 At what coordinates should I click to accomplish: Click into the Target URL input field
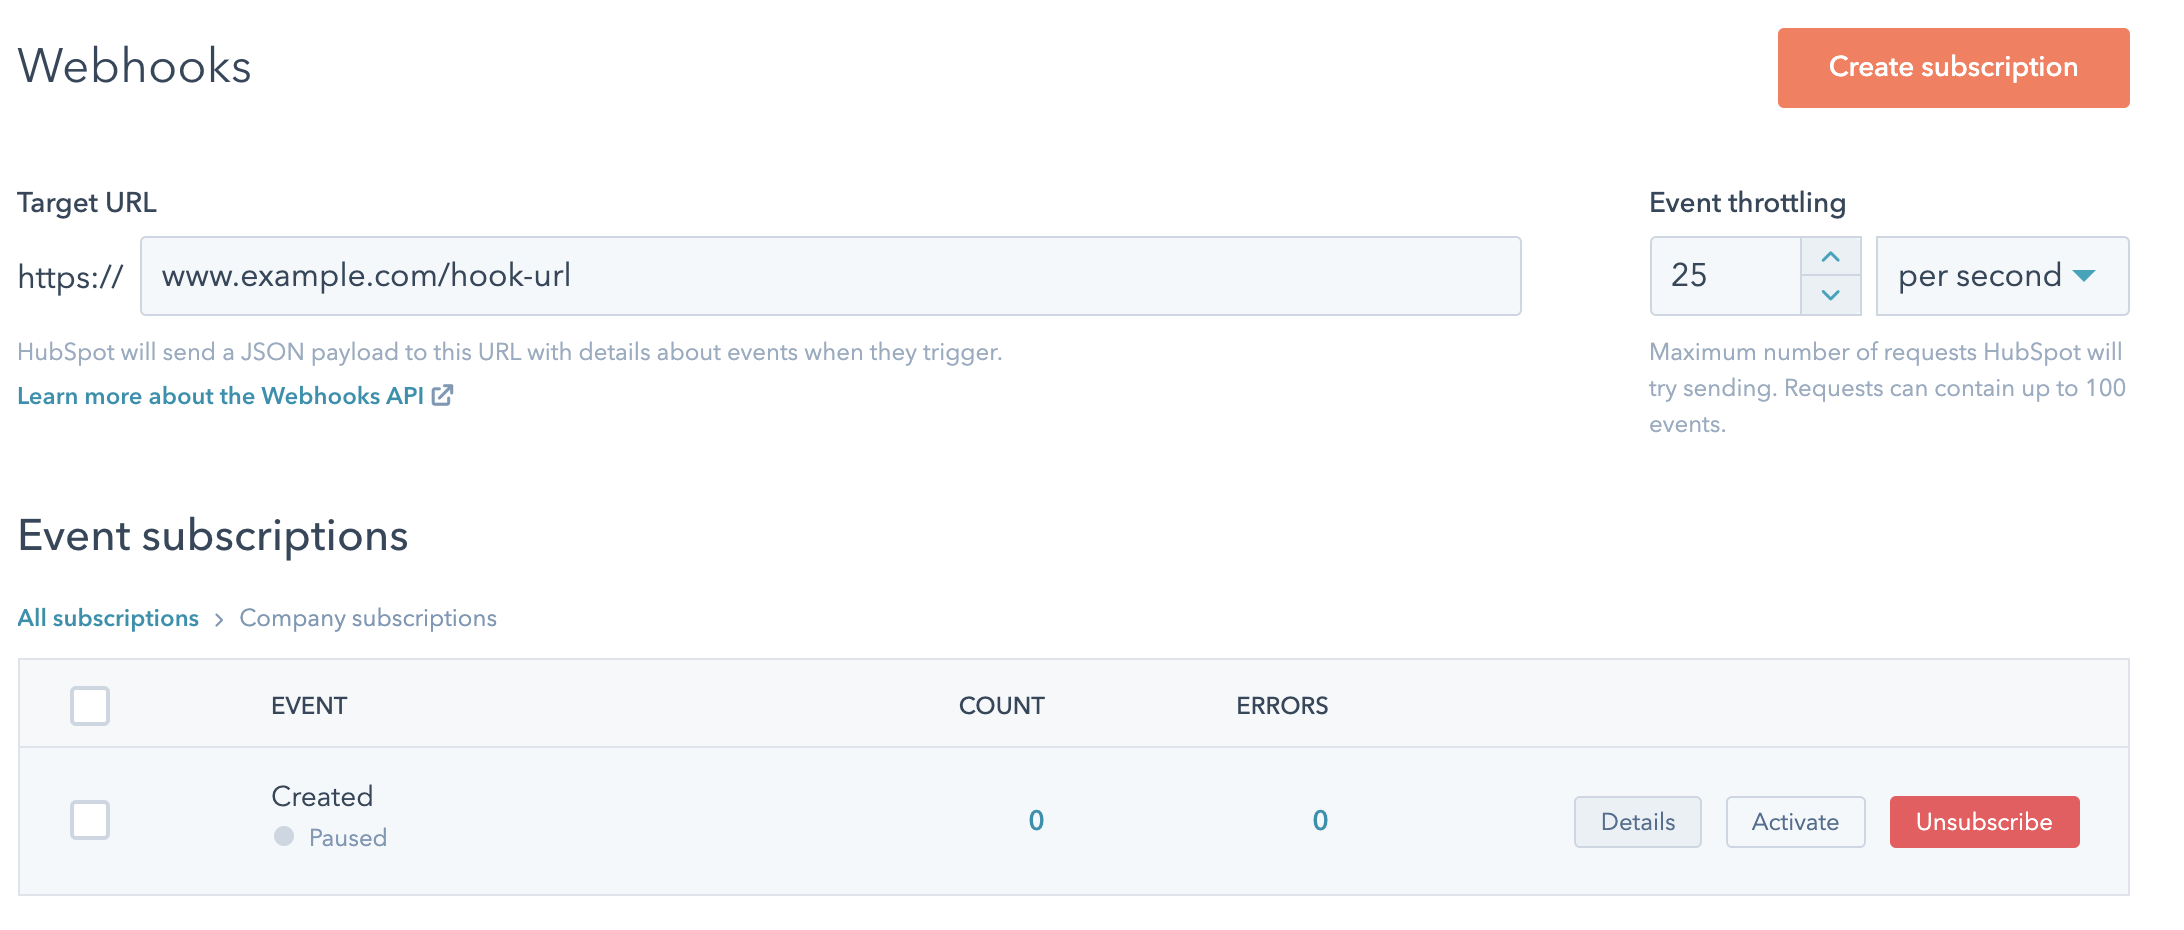830,276
